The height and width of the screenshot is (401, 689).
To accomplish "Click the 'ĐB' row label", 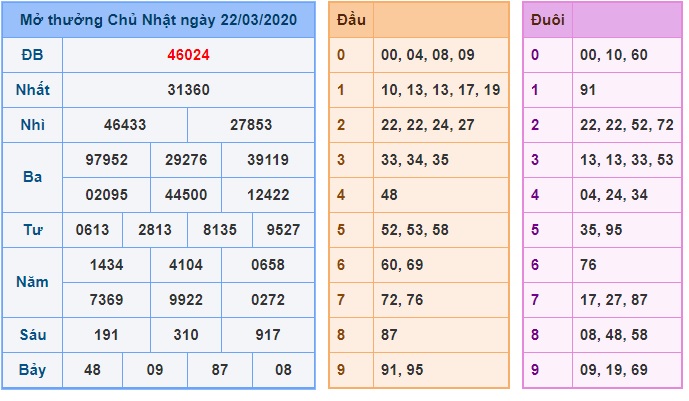I will 33,55.
